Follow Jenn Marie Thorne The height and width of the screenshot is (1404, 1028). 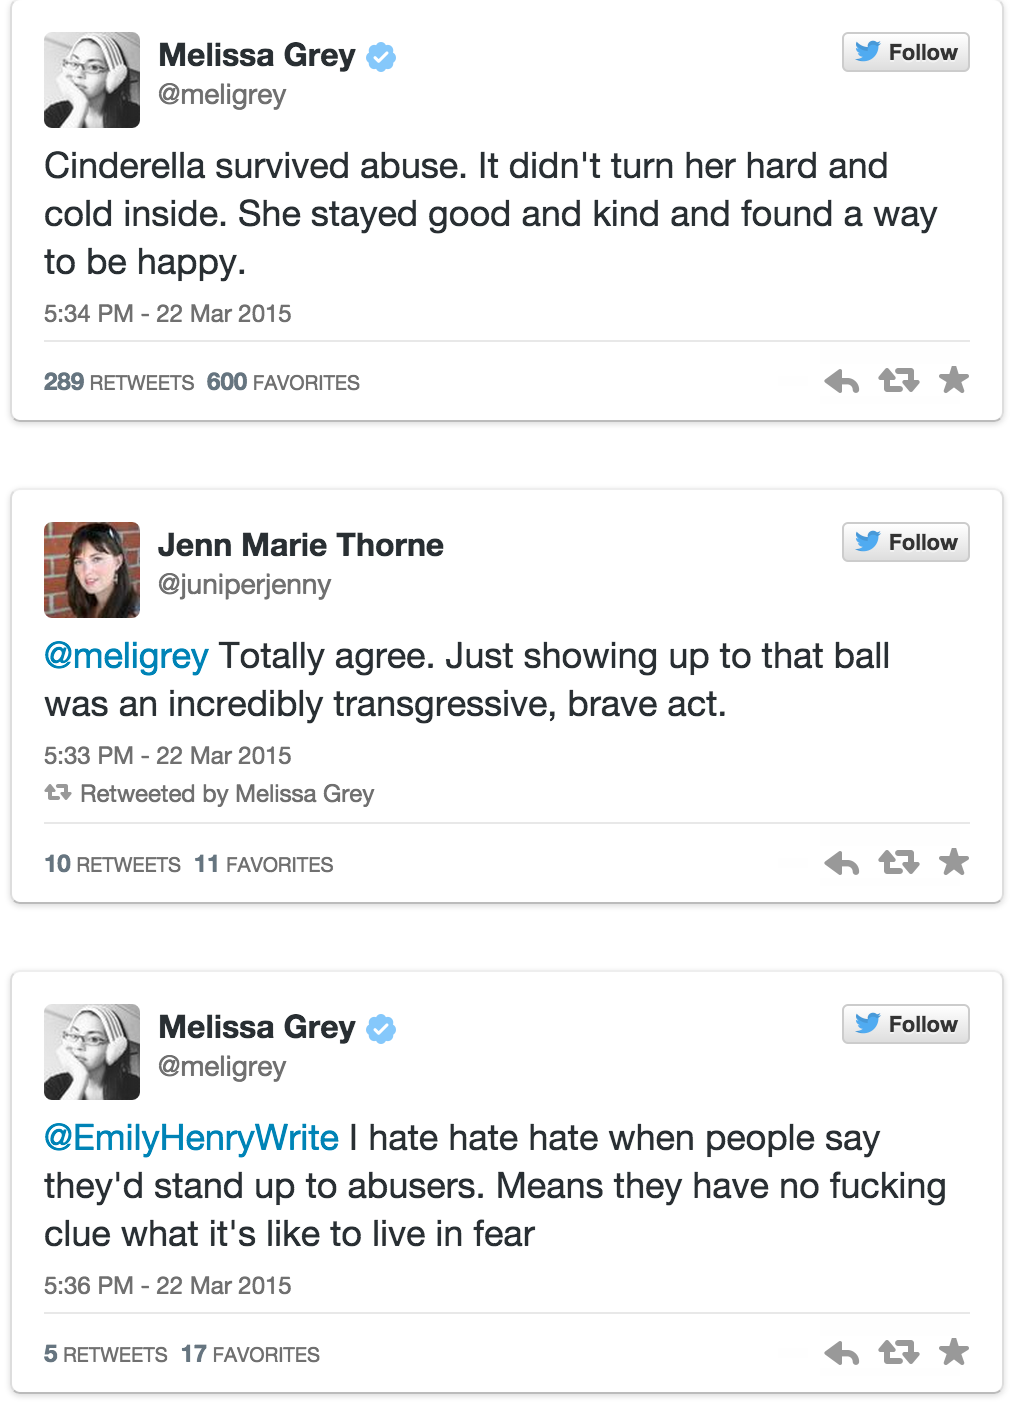click(905, 542)
